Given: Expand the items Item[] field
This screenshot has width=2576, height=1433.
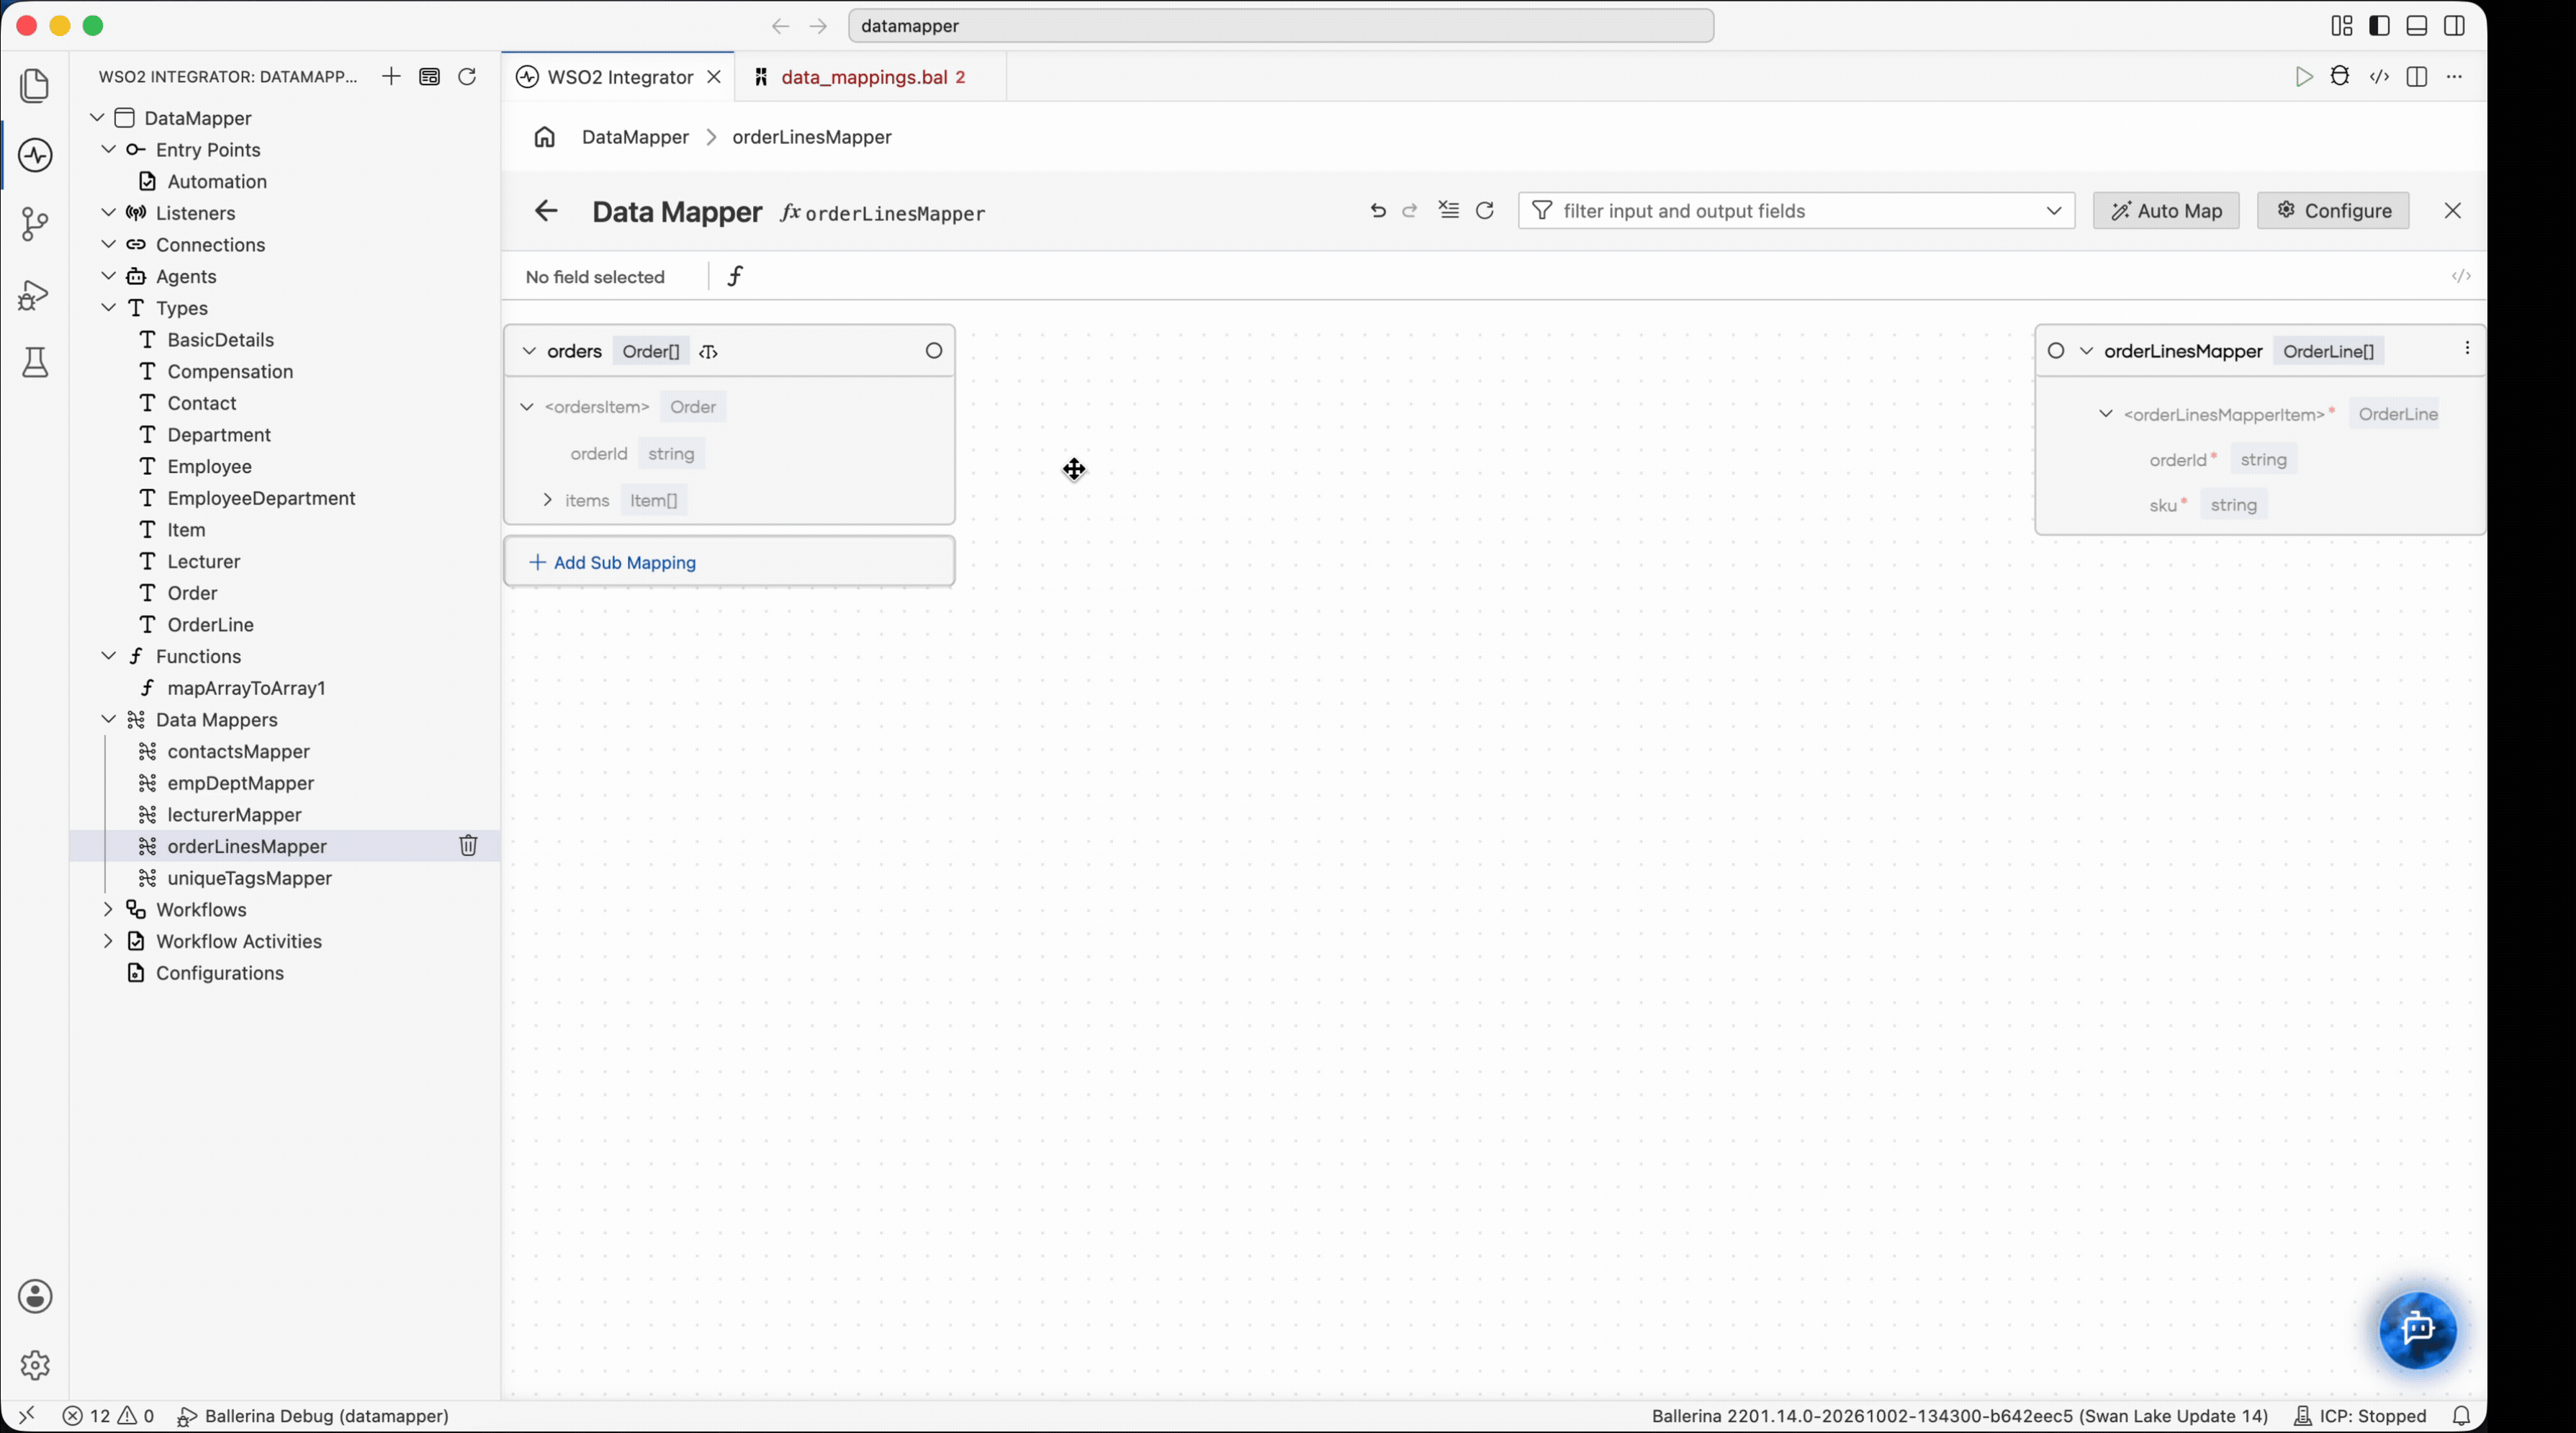Looking at the screenshot, I should pos(547,500).
